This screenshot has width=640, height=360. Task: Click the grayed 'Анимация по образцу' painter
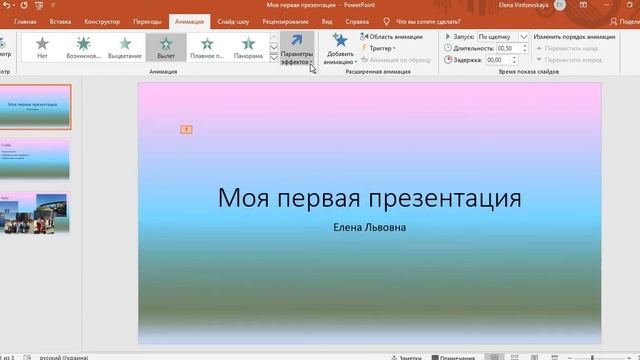click(x=396, y=60)
